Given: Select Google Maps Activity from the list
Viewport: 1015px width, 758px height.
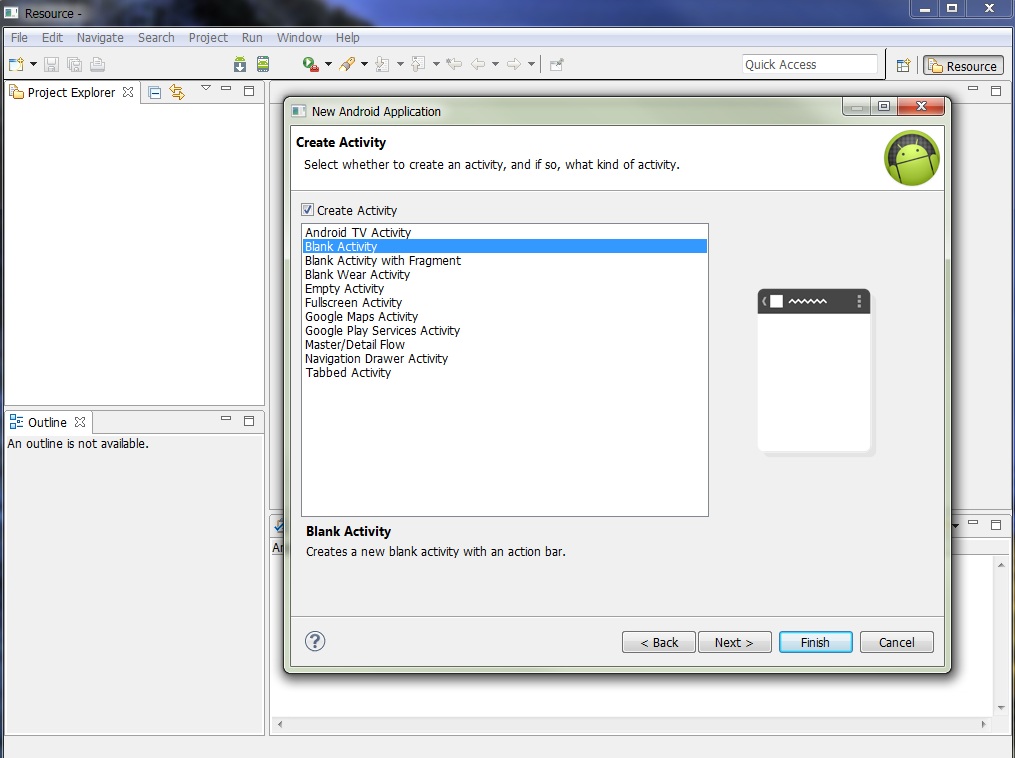Looking at the screenshot, I should point(361,317).
